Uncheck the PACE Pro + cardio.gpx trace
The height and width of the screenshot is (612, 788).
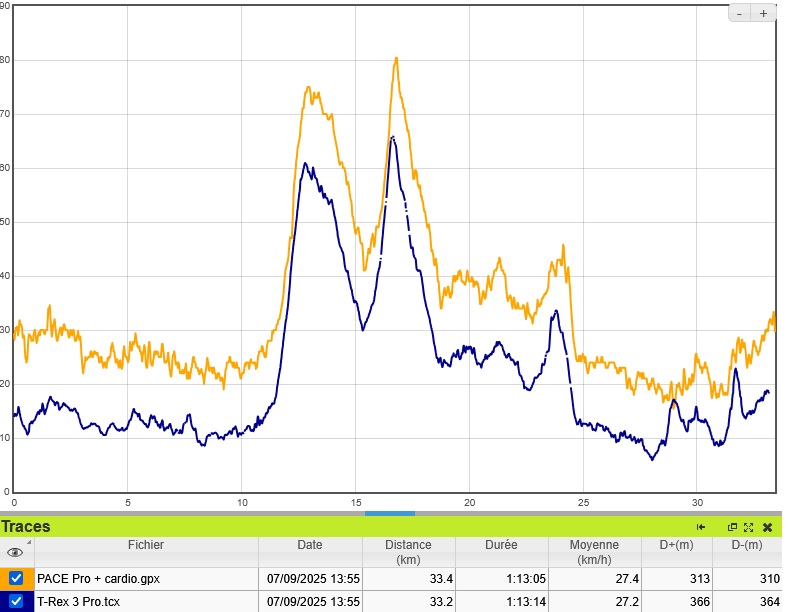(16, 578)
